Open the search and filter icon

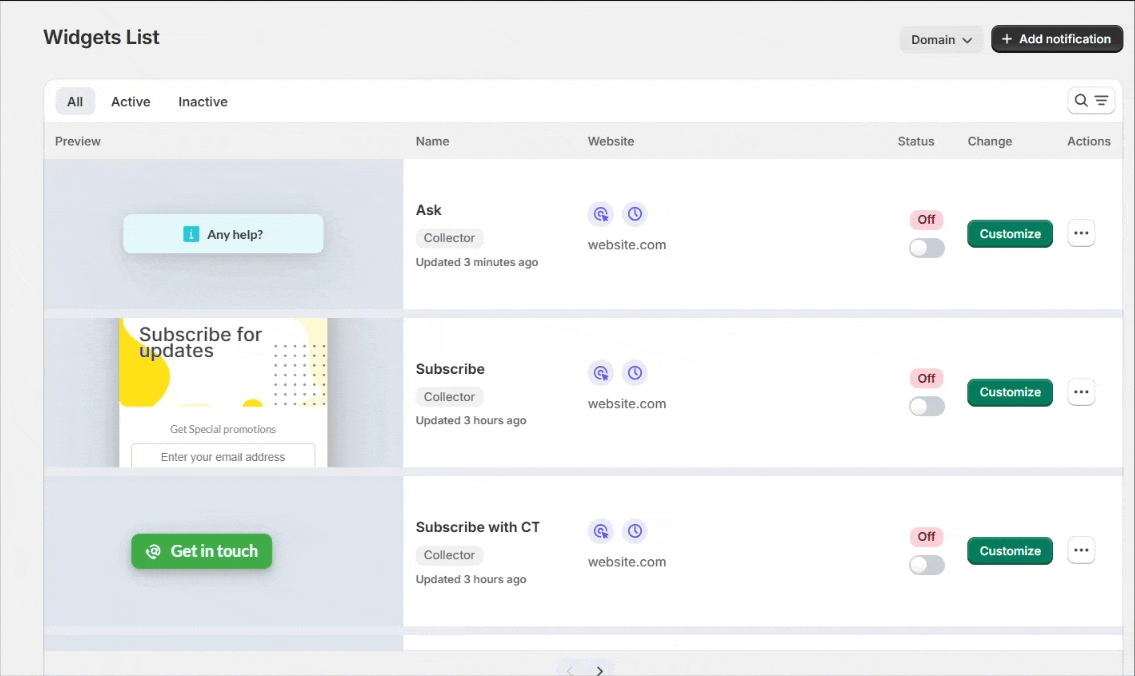[1091, 101]
